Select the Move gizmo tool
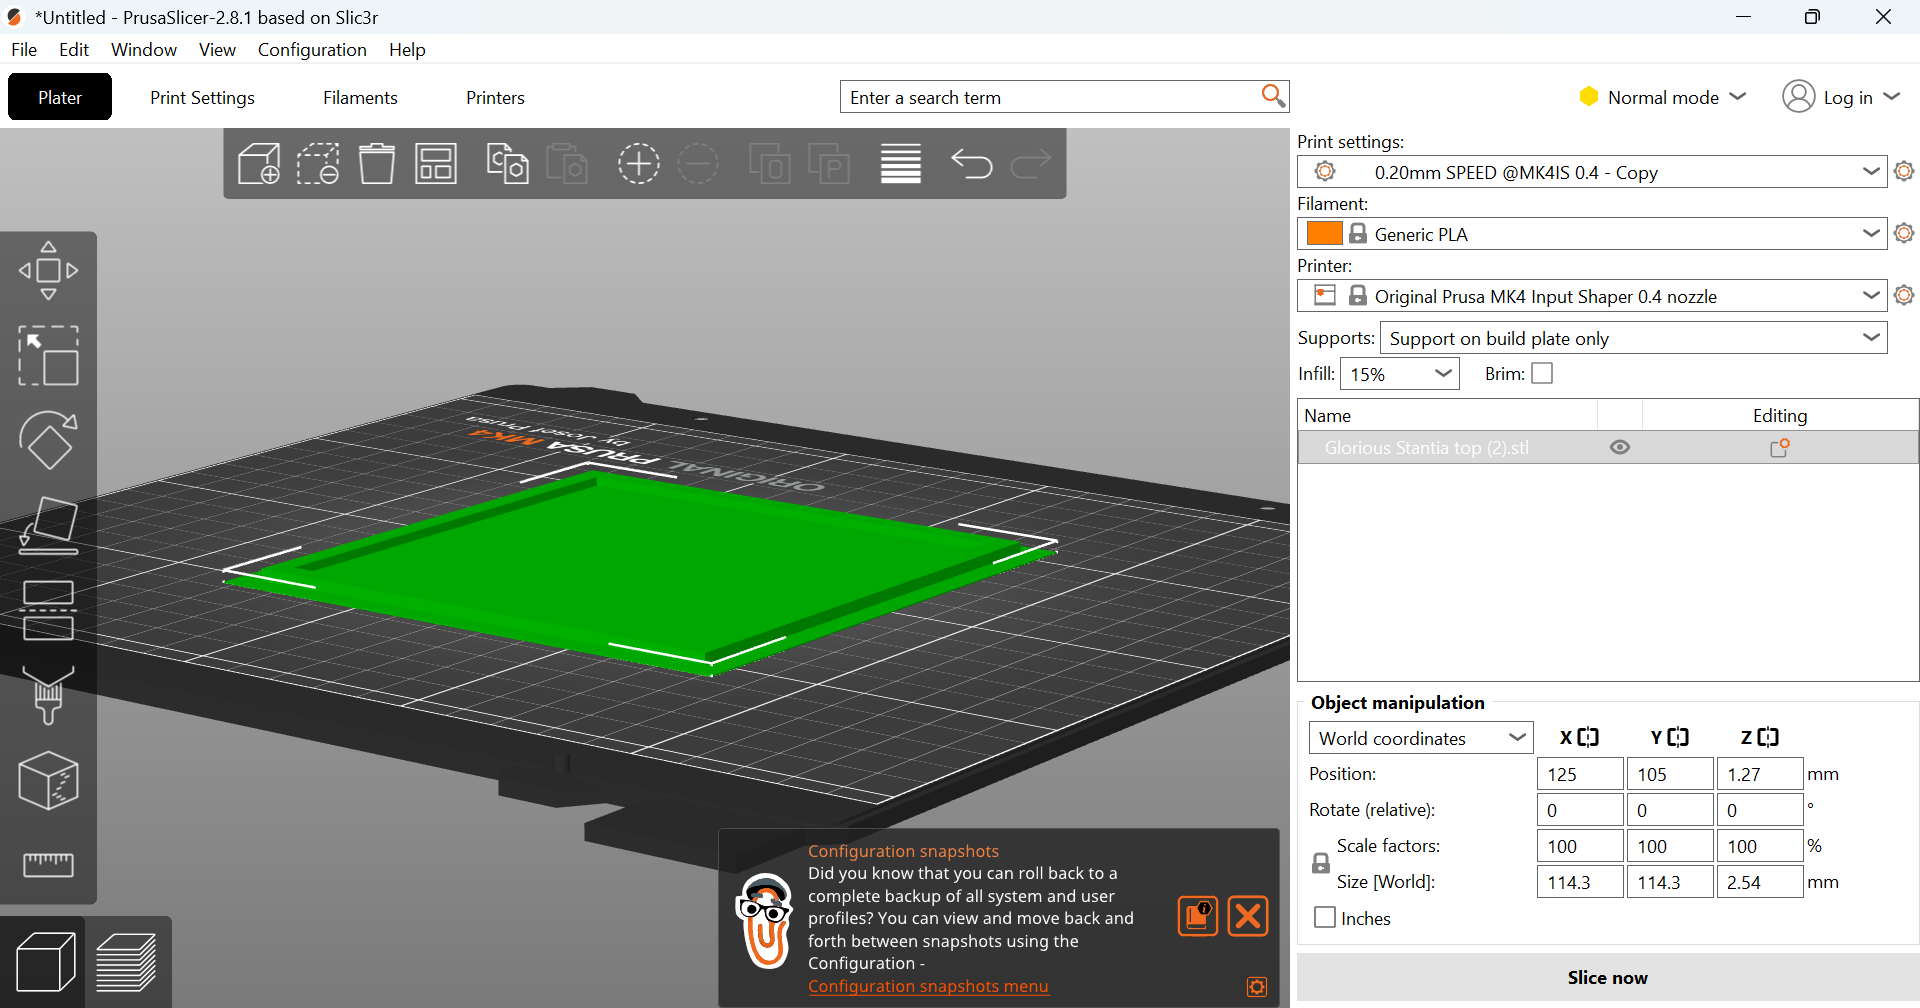 (x=48, y=270)
